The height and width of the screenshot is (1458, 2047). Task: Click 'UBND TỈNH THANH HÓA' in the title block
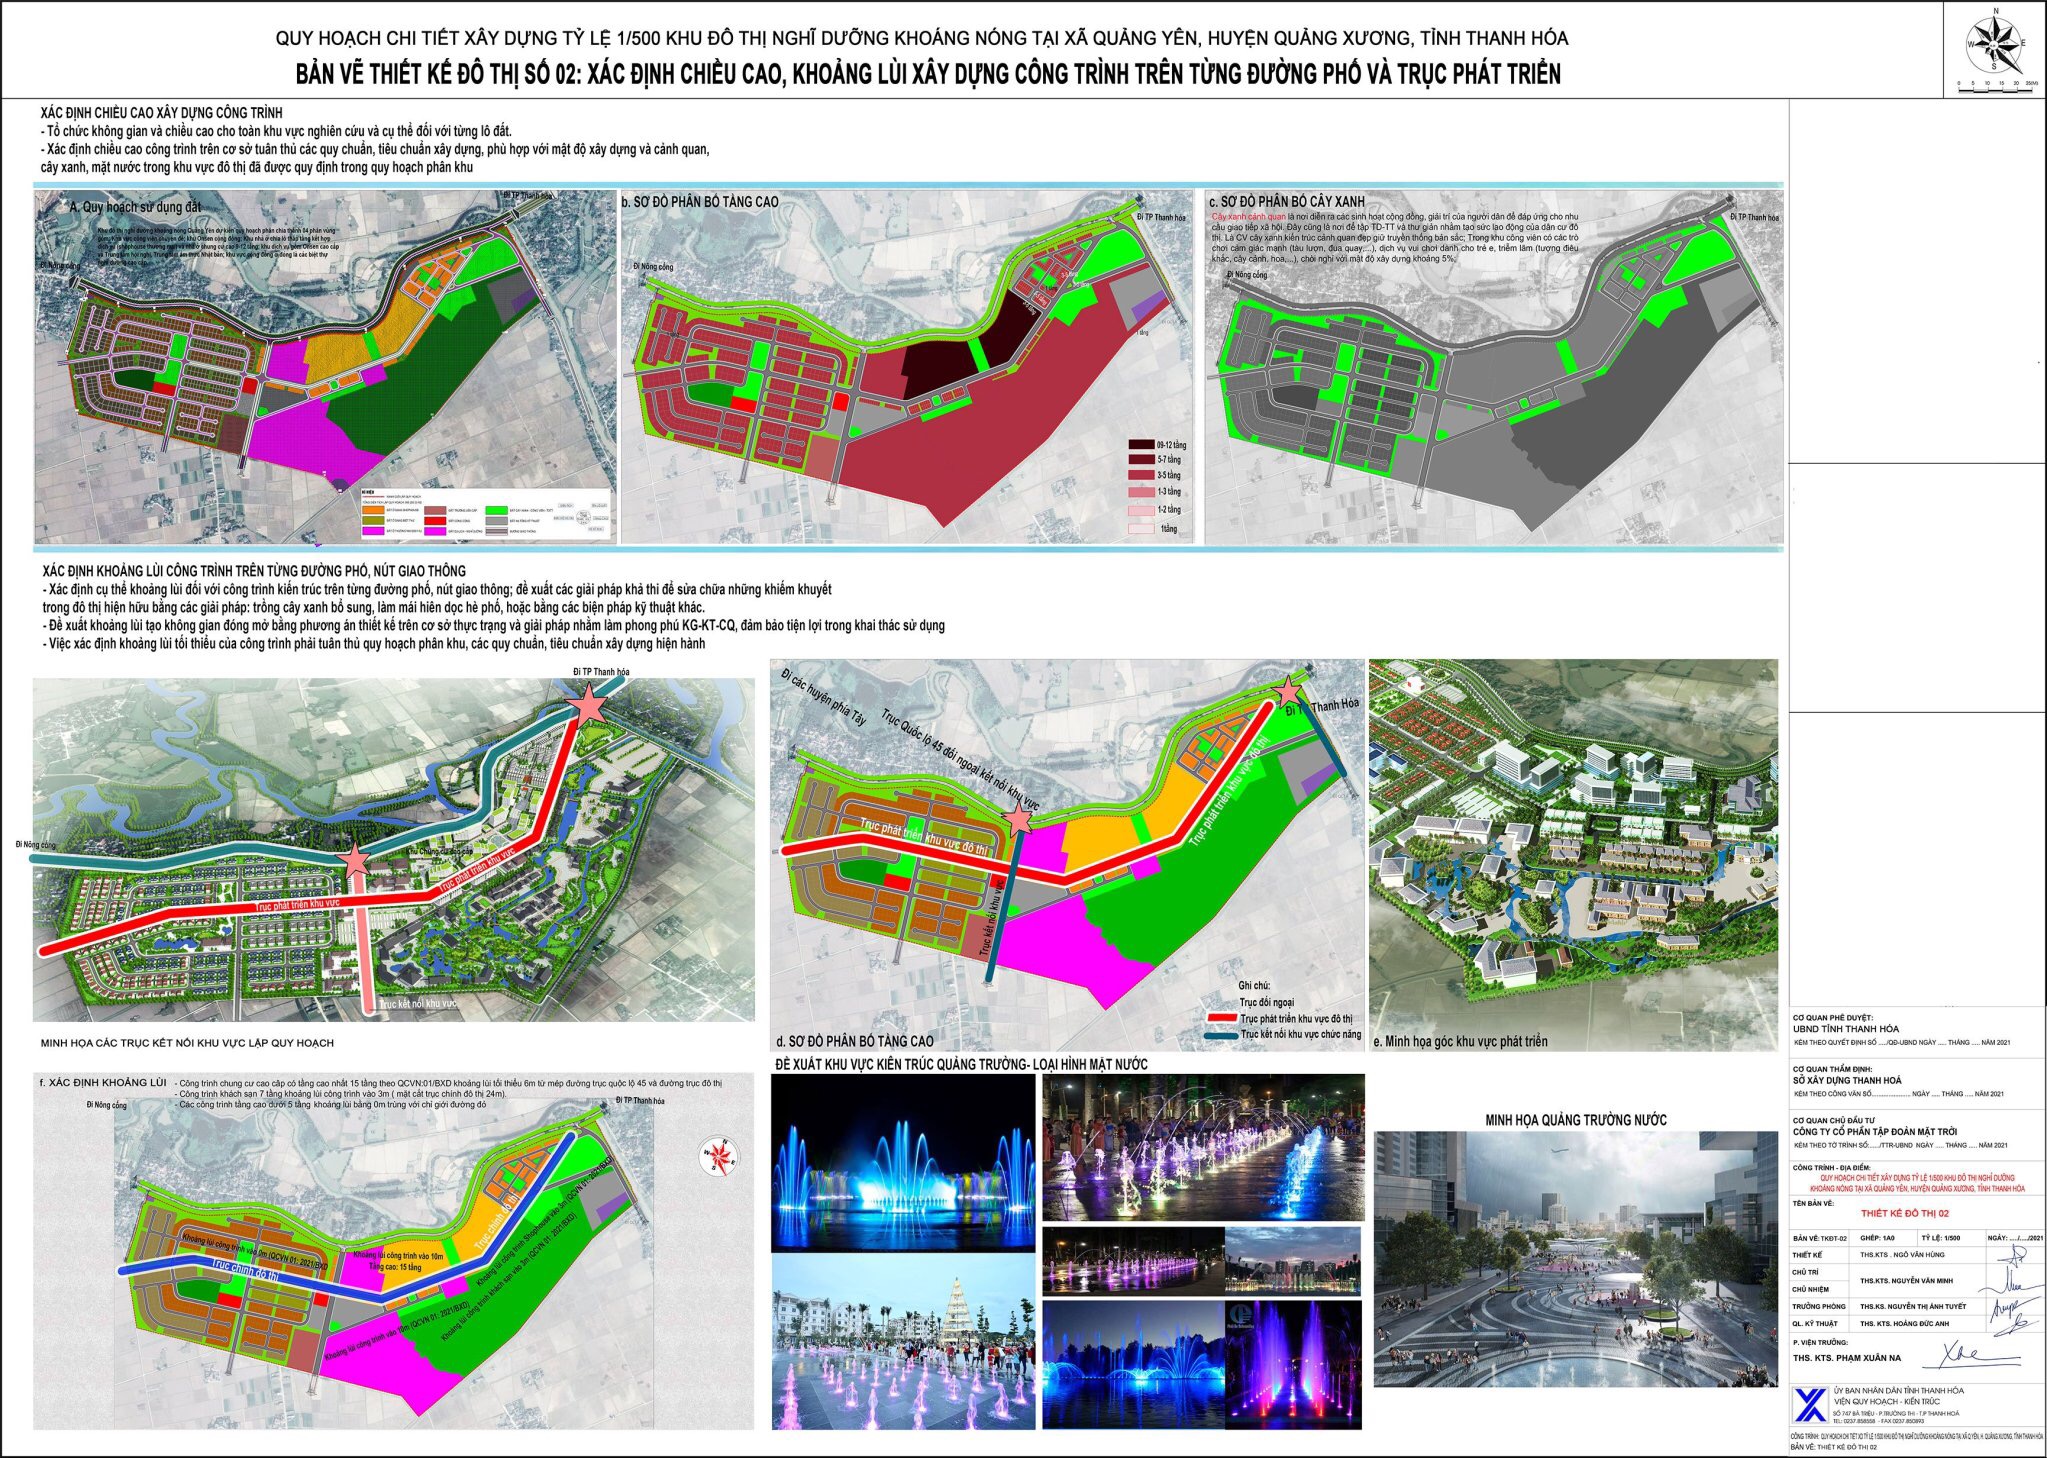[x=1846, y=1029]
